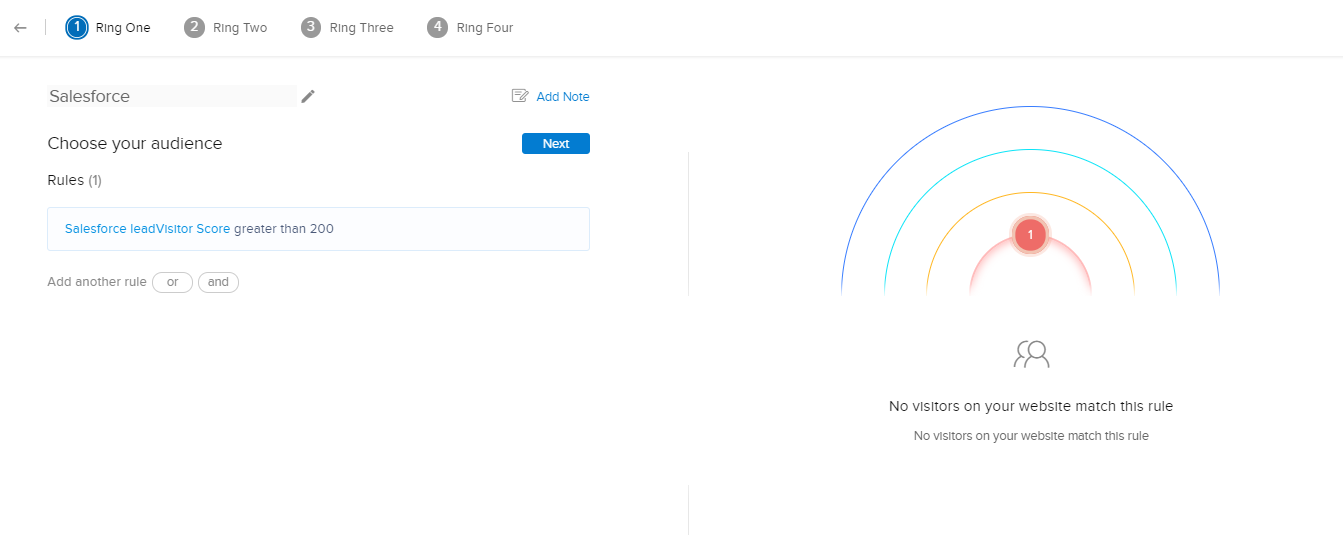Add another rule with "and"
Image resolution: width=1343 pixels, height=535 pixels.
(x=218, y=282)
